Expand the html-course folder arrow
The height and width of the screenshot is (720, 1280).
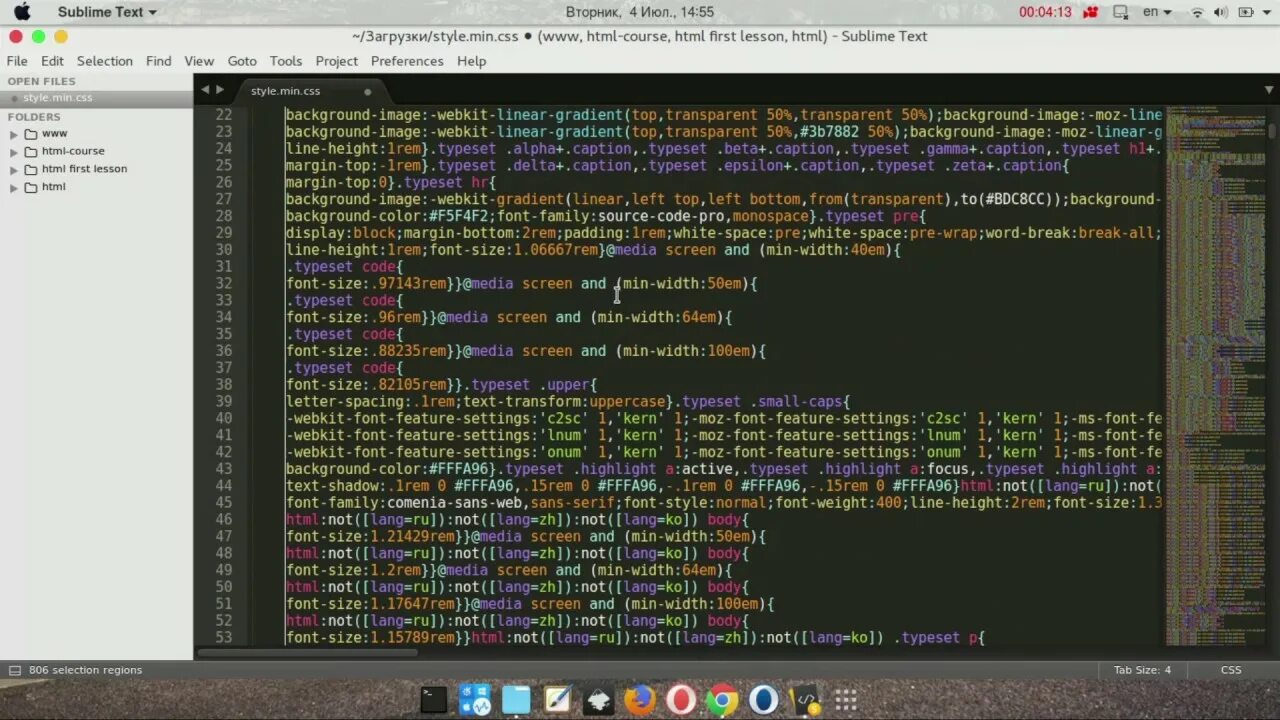(x=14, y=152)
